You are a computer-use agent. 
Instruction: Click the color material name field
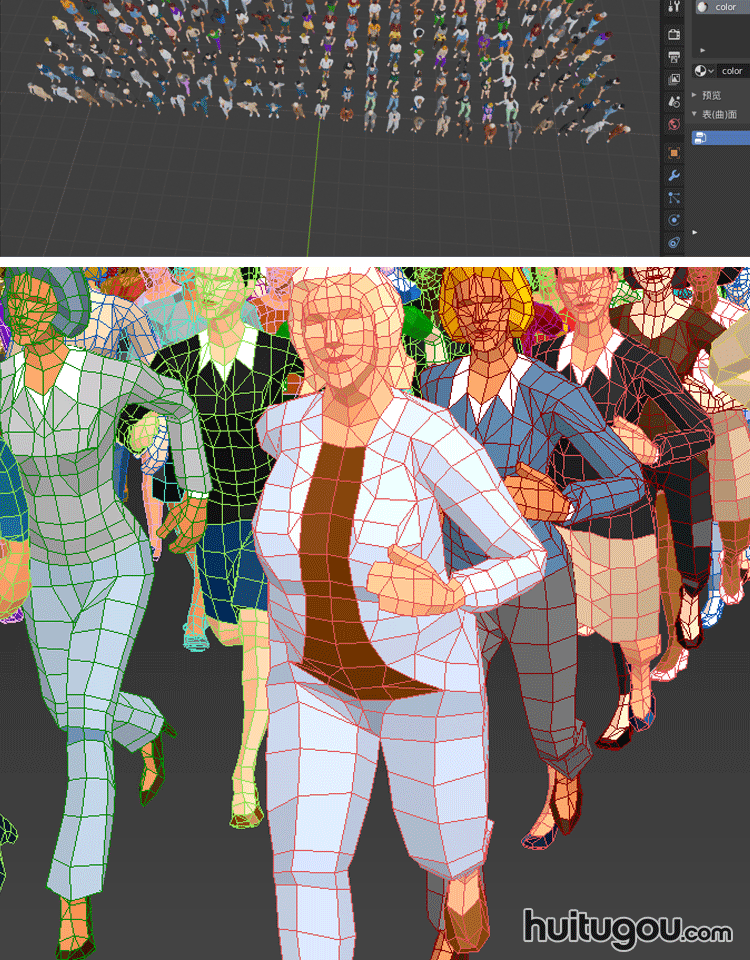[x=733, y=71]
